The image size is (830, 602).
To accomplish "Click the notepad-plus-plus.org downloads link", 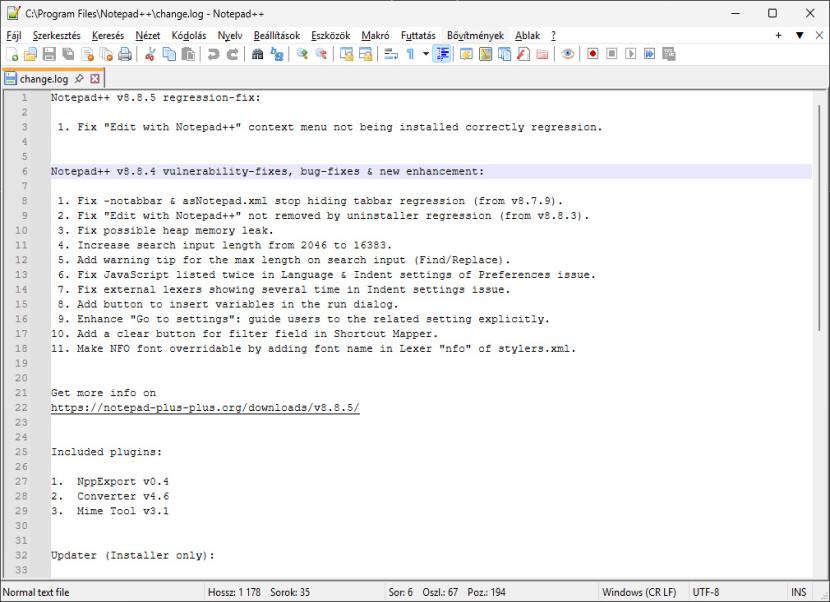I will 205,409.
